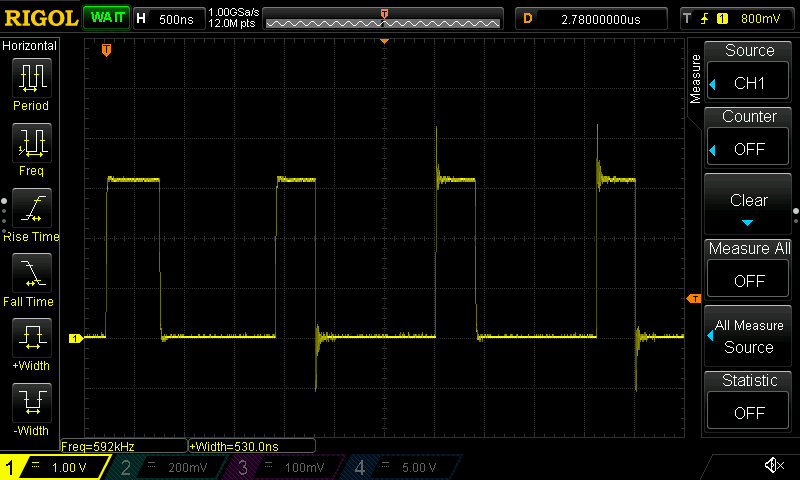Select the Period measurement icon

pyautogui.click(x=30, y=78)
